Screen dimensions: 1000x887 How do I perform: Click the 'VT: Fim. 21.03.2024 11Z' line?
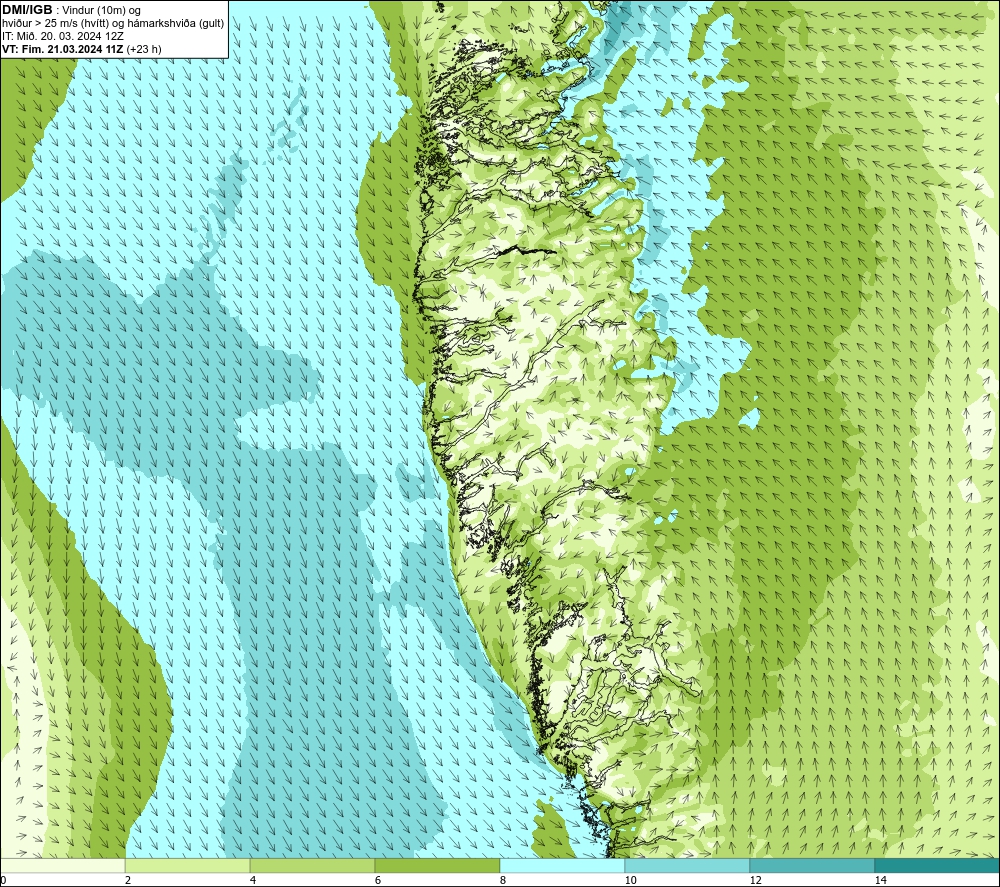[63, 49]
